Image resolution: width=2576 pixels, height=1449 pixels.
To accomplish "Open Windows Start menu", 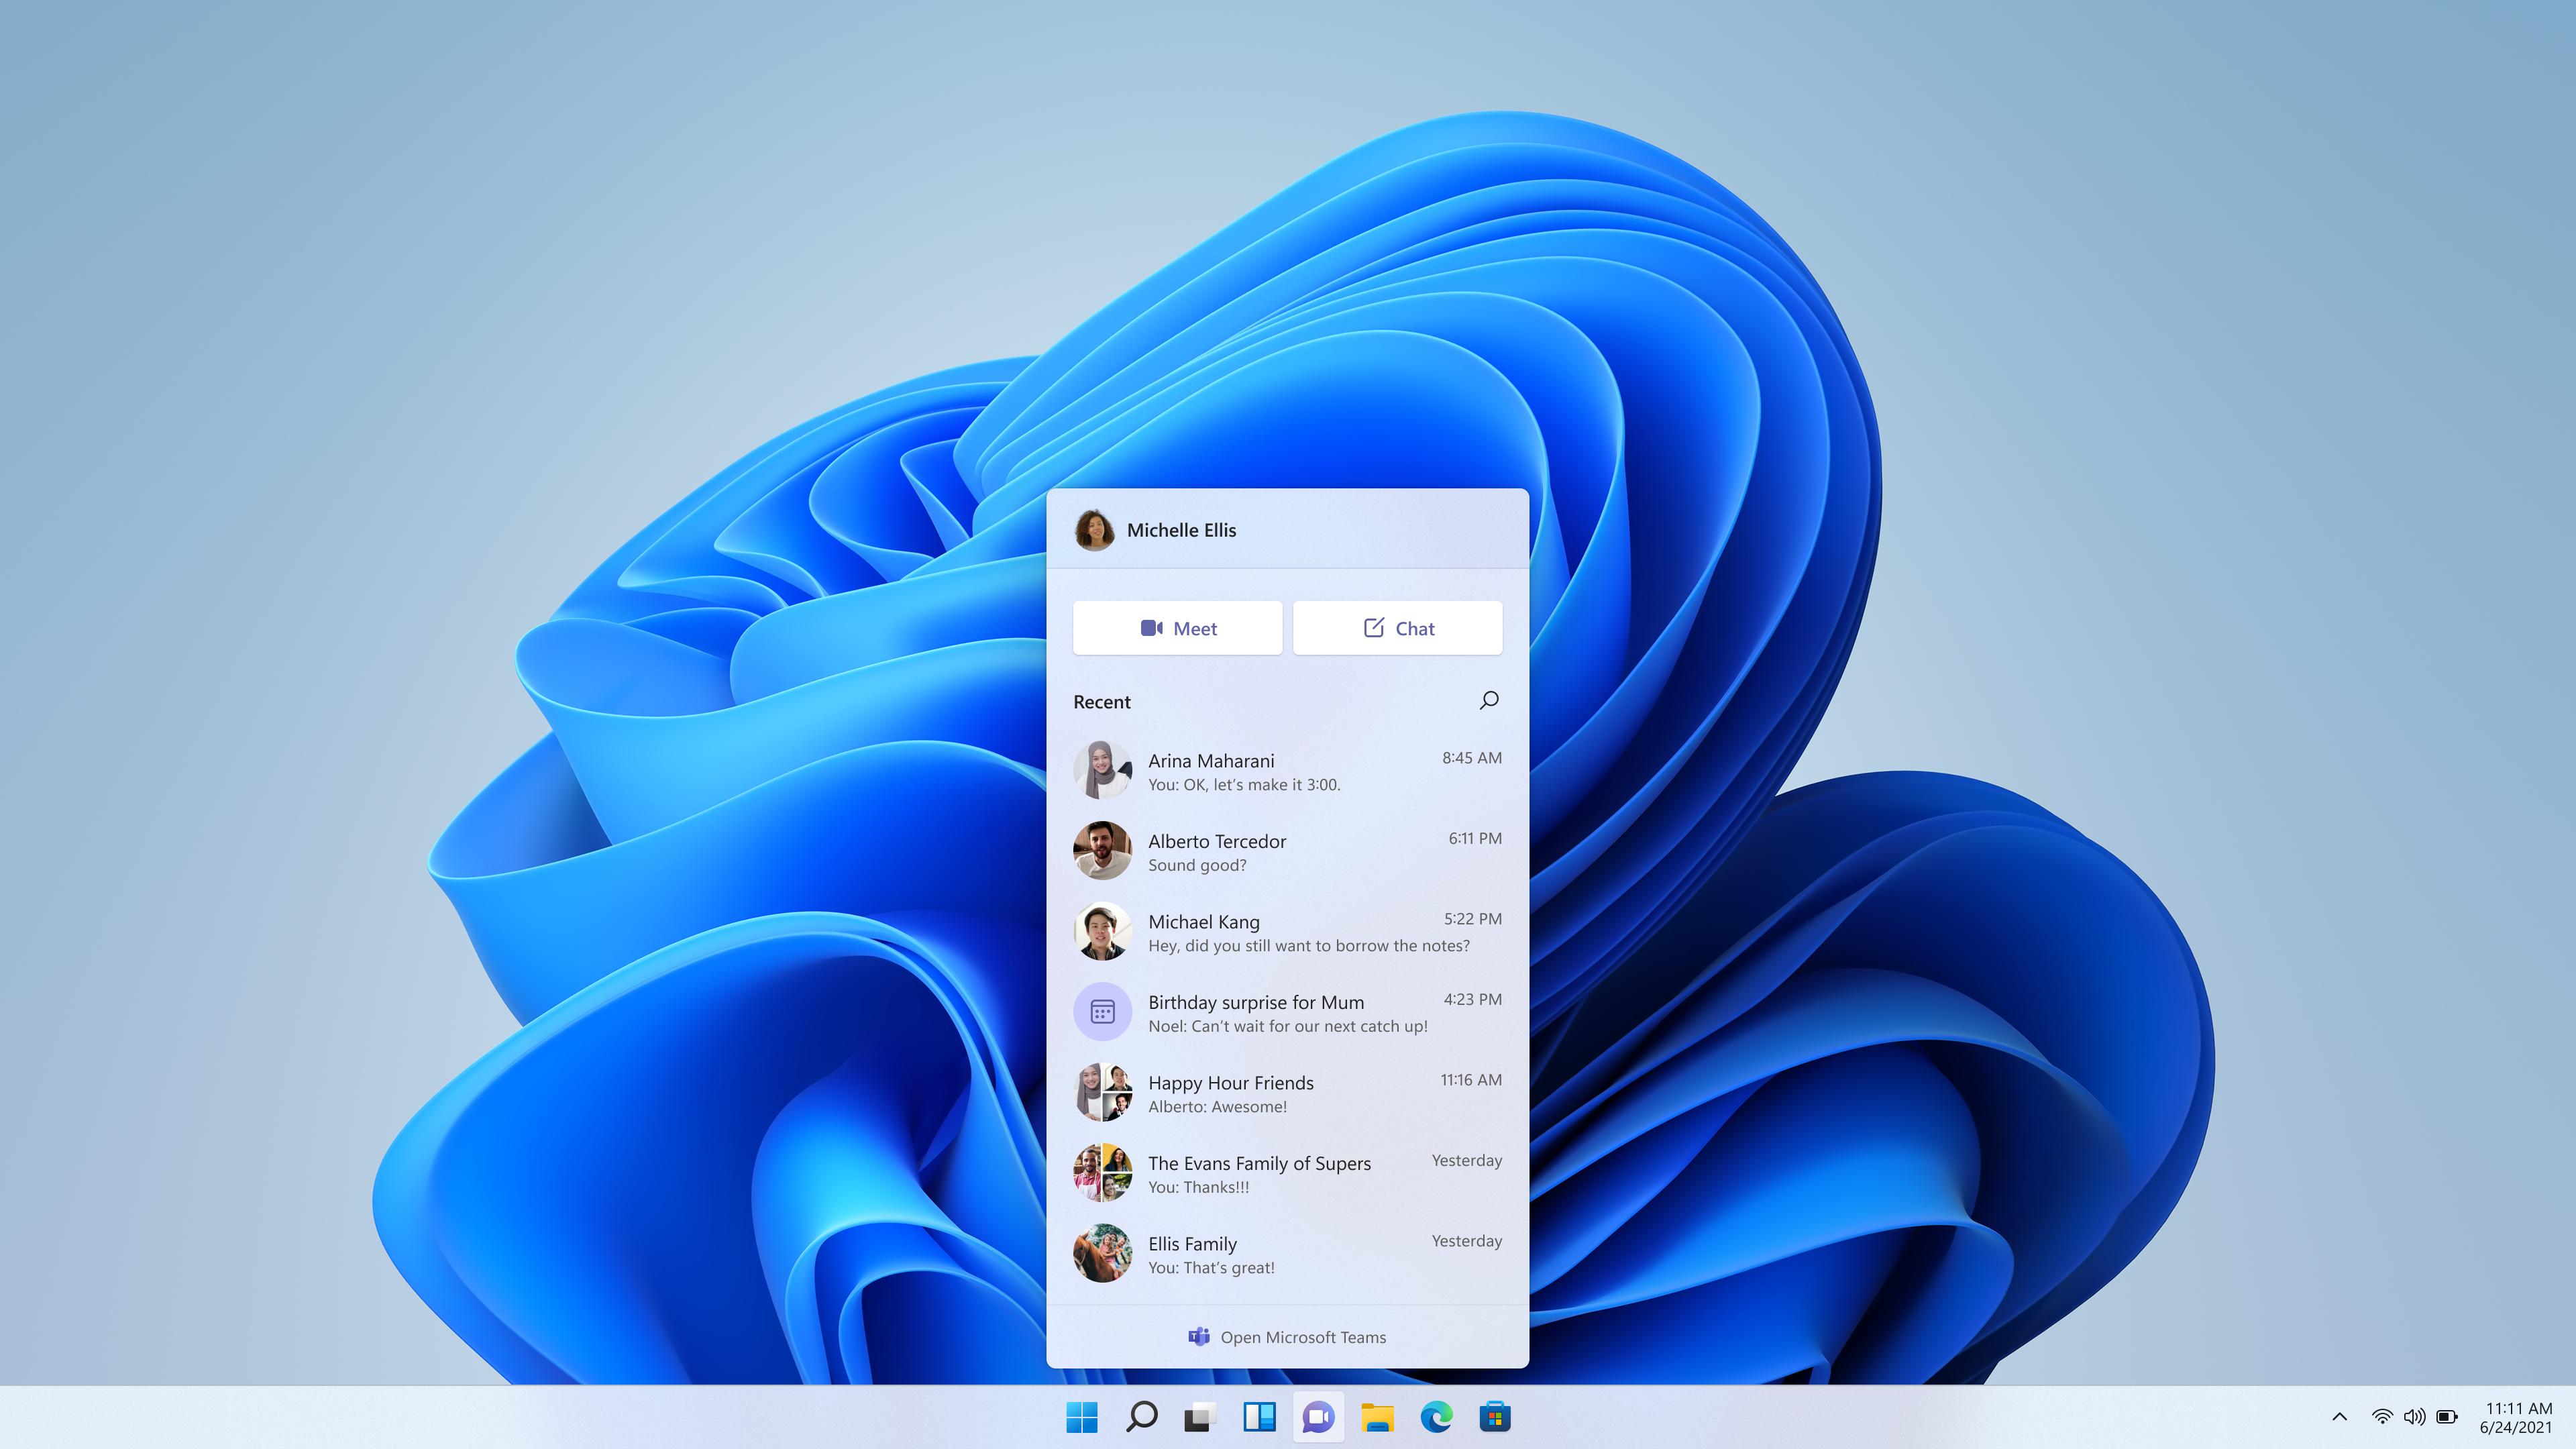I will [x=1081, y=1415].
